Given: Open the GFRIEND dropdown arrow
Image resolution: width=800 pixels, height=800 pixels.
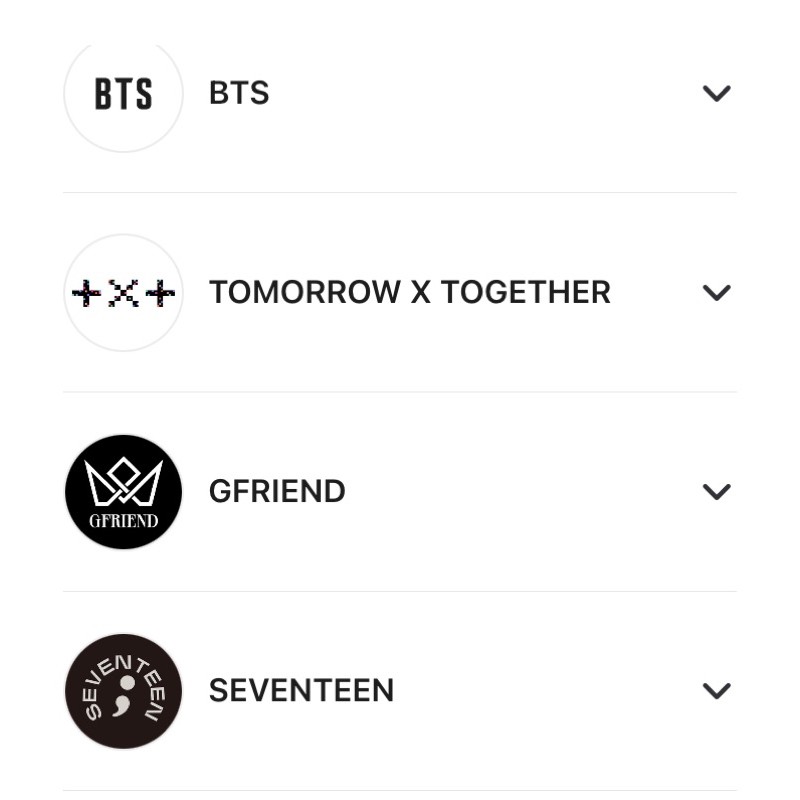Looking at the screenshot, I should pyautogui.click(x=716, y=491).
